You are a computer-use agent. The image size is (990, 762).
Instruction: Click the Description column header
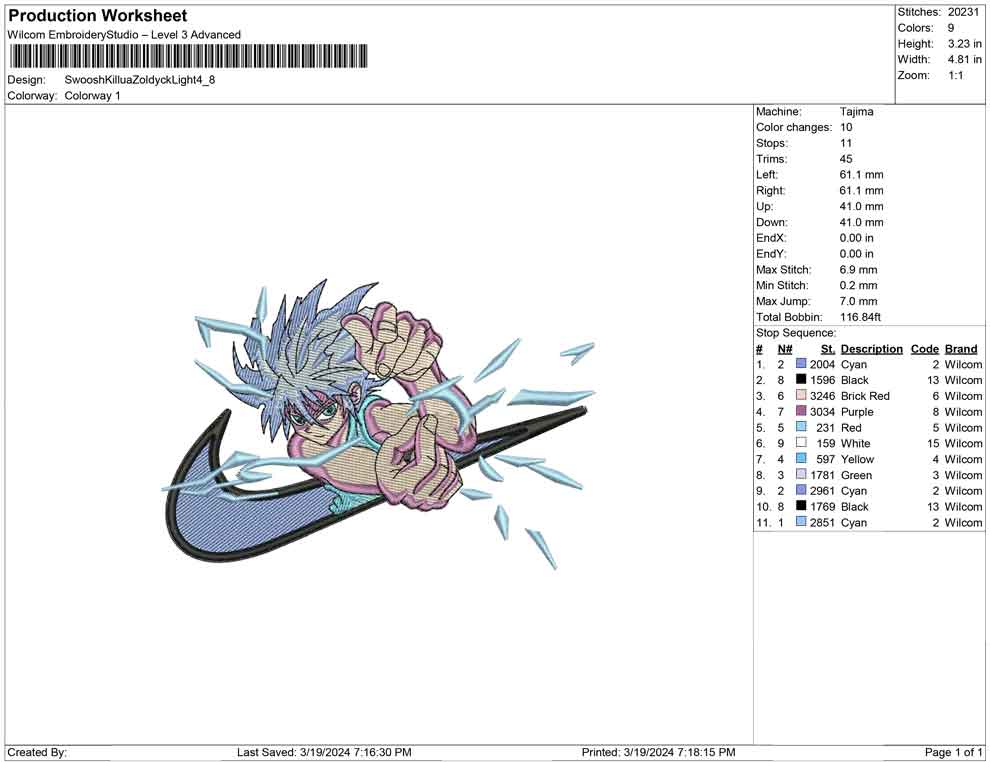pos(871,348)
